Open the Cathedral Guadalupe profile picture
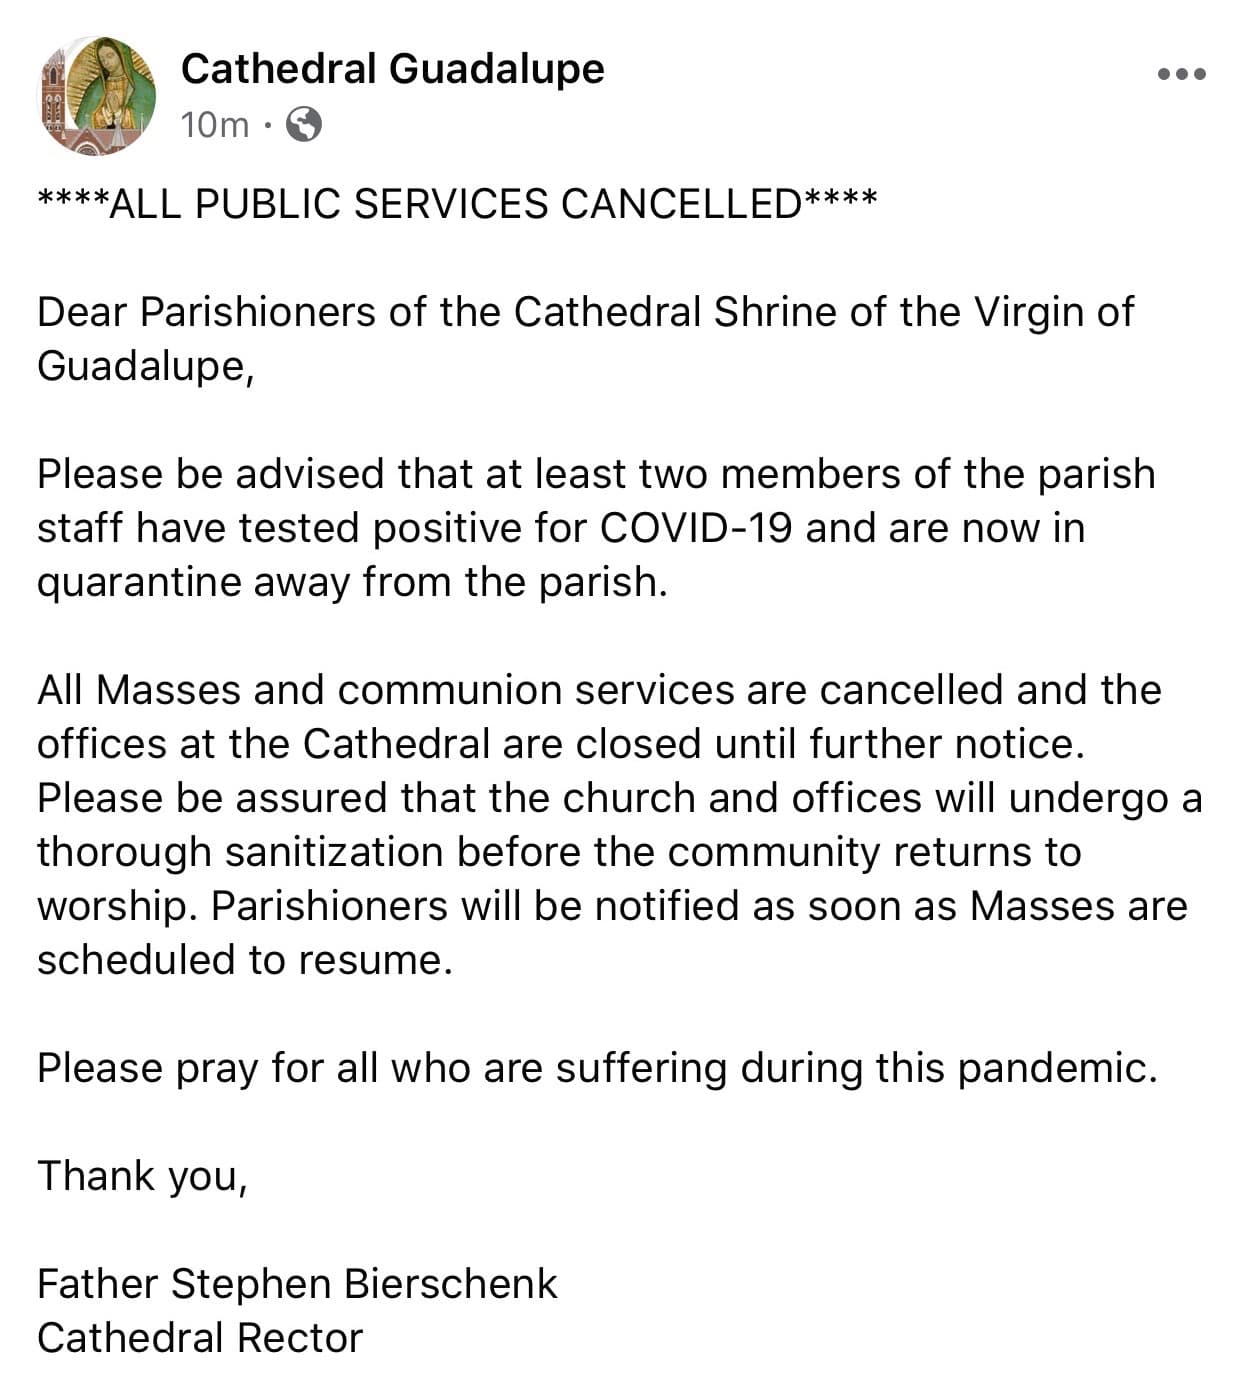Viewport: 1236px width, 1393px height. click(97, 96)
